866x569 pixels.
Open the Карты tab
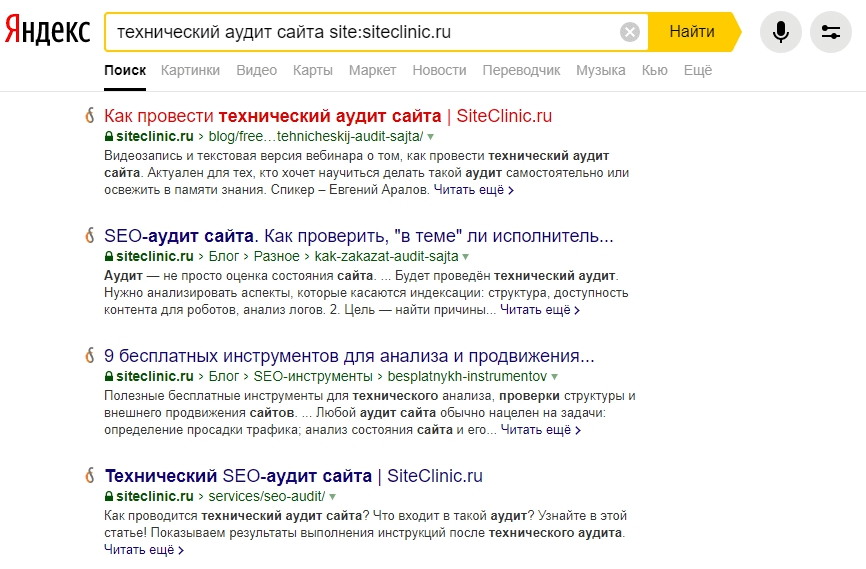click(x=313, y=70)
